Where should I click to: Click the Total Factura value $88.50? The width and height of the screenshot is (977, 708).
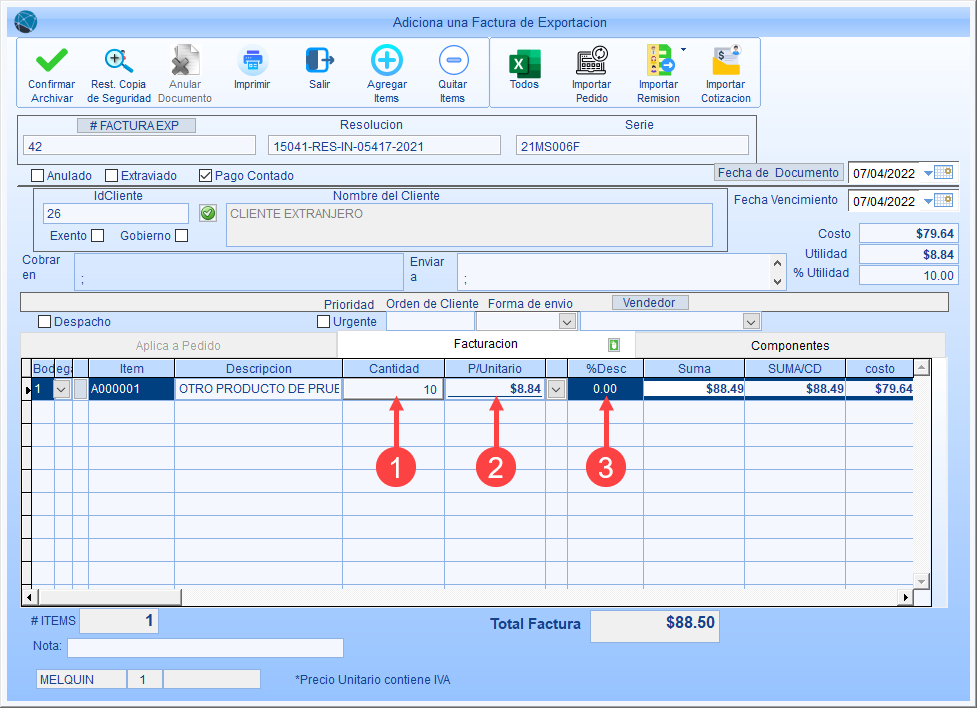pos(655,626)
